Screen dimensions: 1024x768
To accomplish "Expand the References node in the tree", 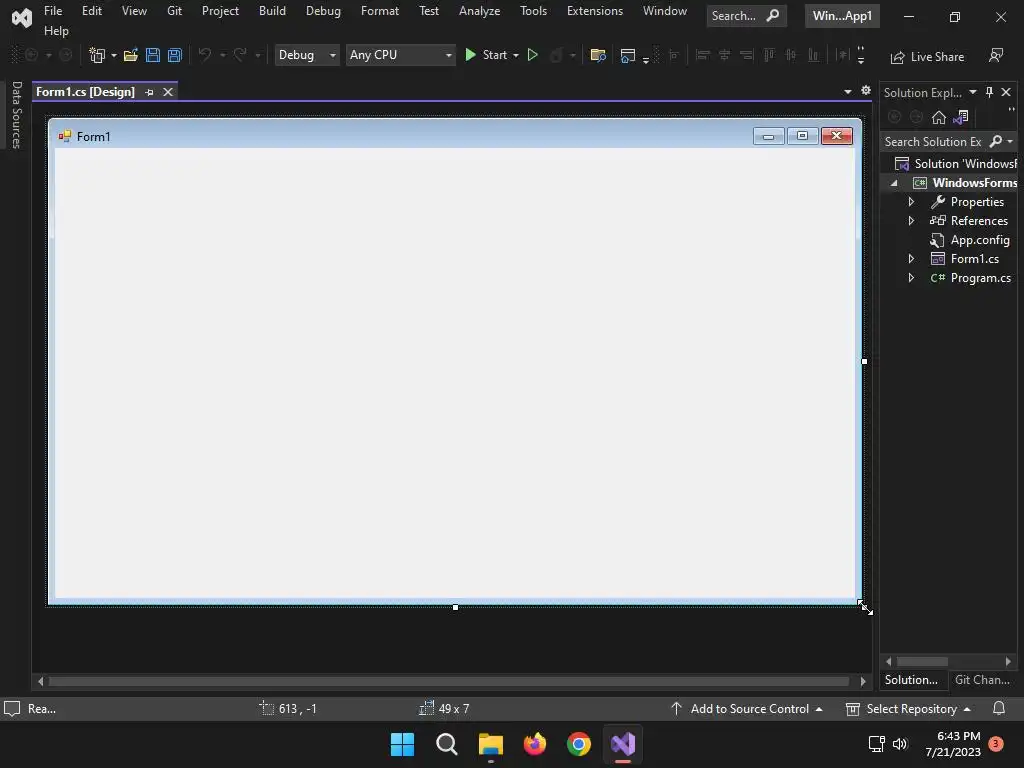I will [x=912, y=221].
